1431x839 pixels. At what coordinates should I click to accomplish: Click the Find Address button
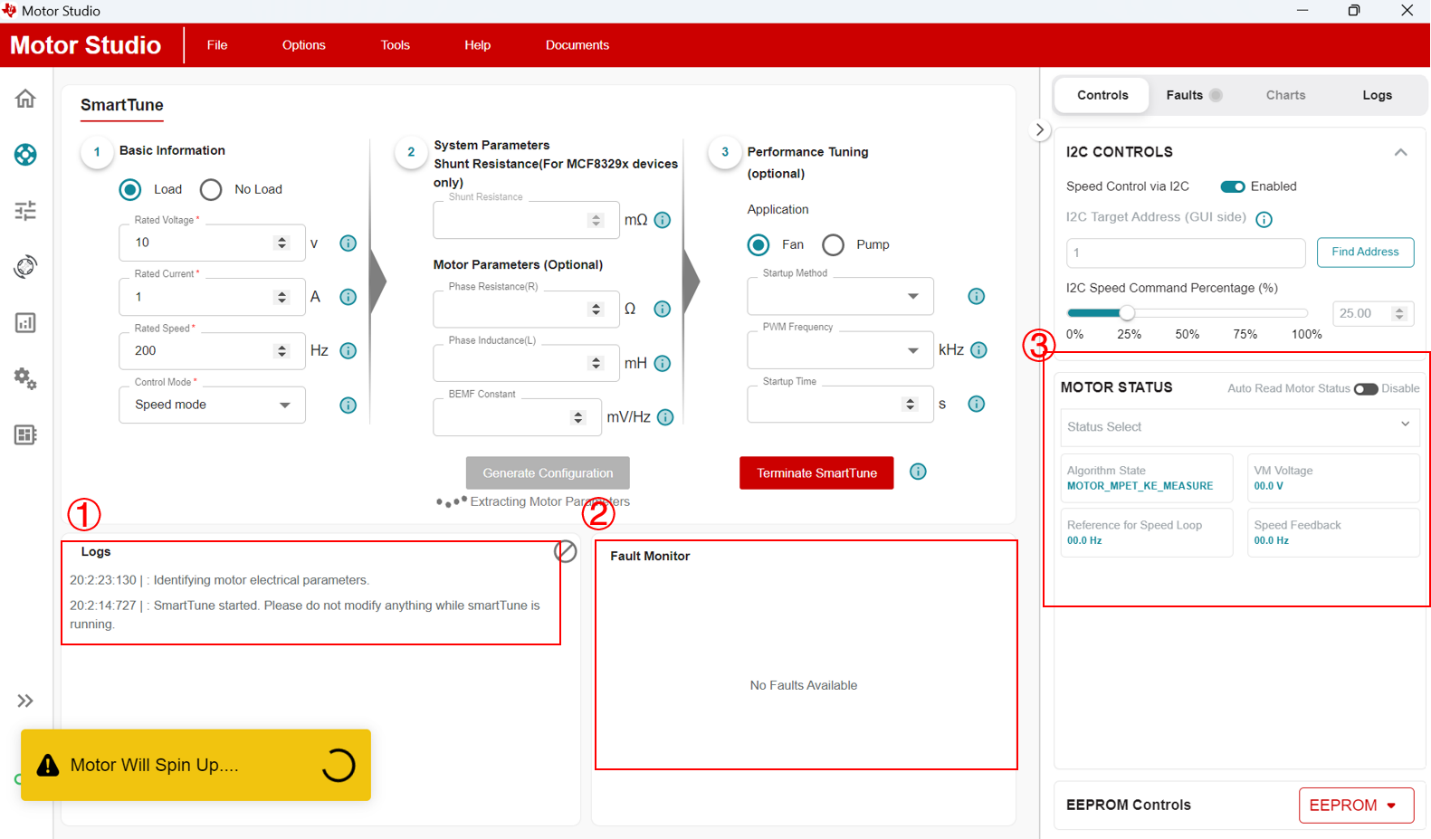click(1365, 253)
